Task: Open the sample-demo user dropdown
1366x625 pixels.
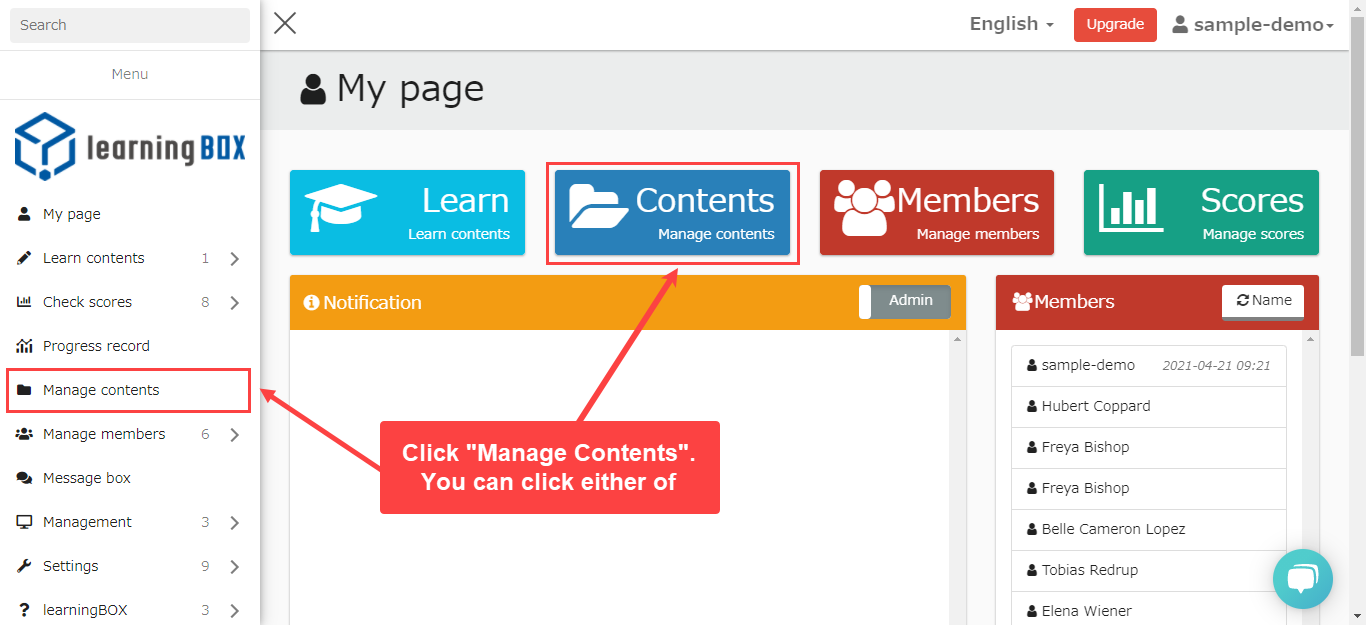Action: pos(1253,25)
